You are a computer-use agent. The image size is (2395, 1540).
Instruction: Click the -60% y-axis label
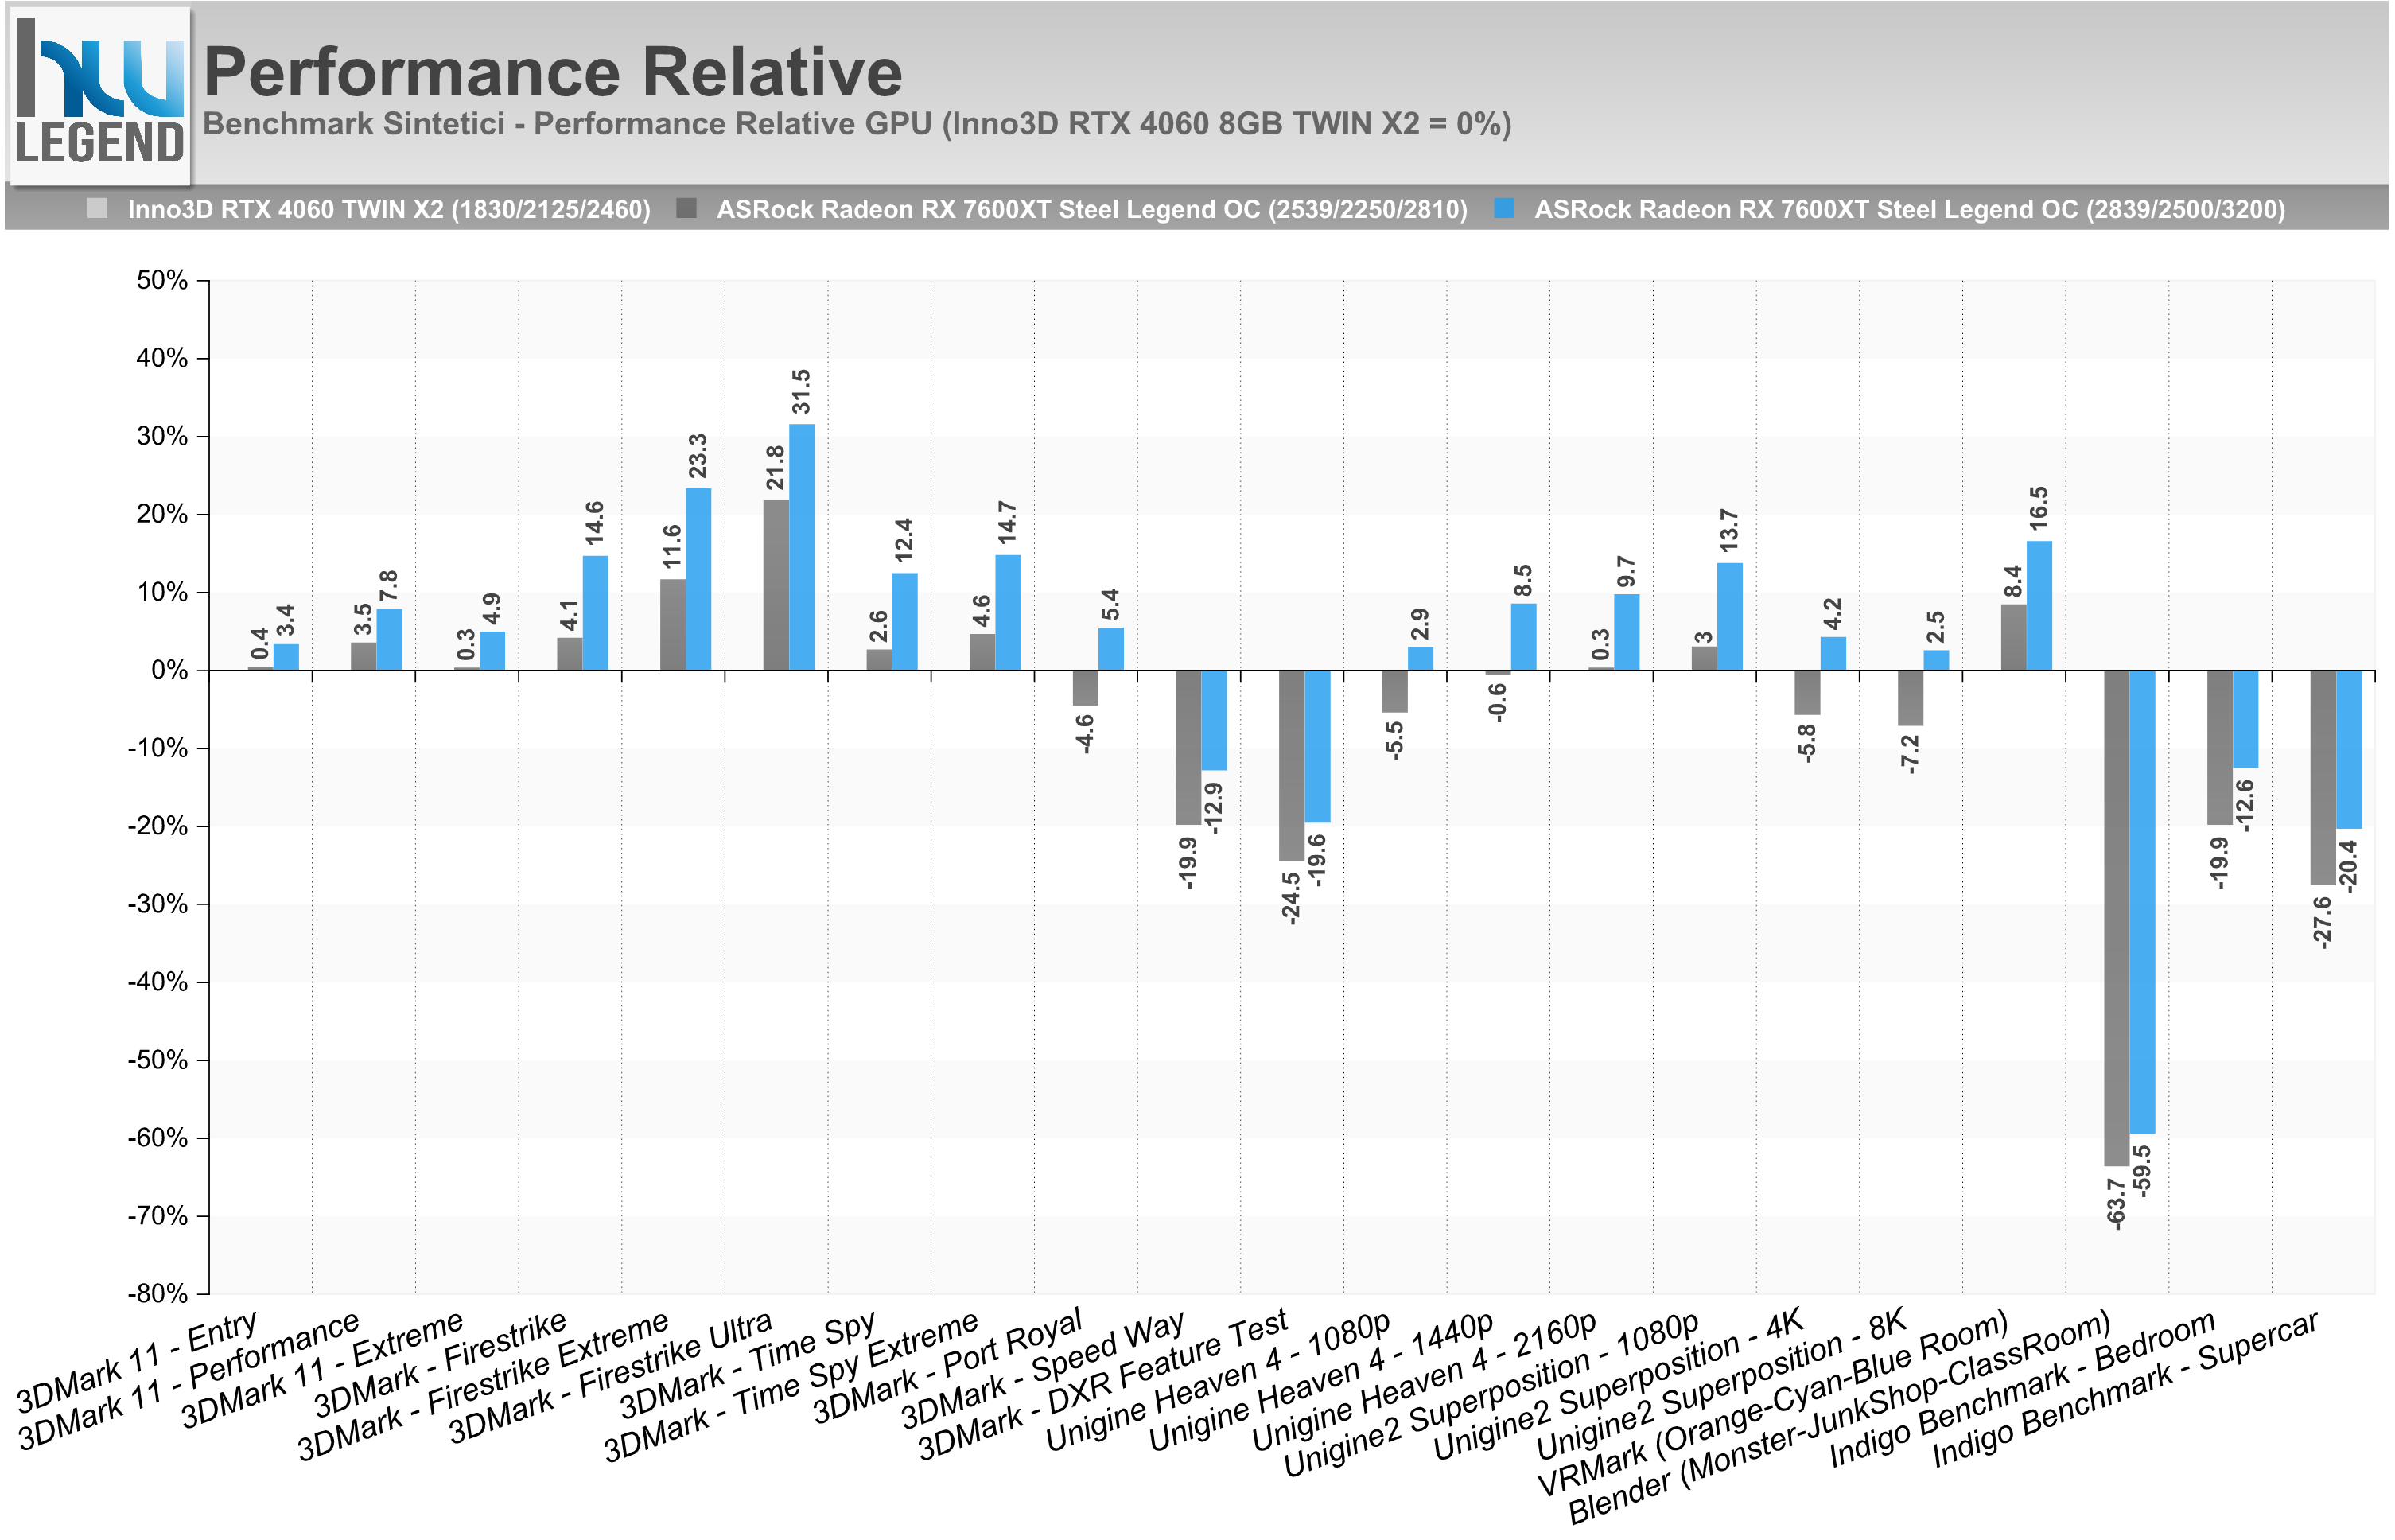(x=157, y=1138)
